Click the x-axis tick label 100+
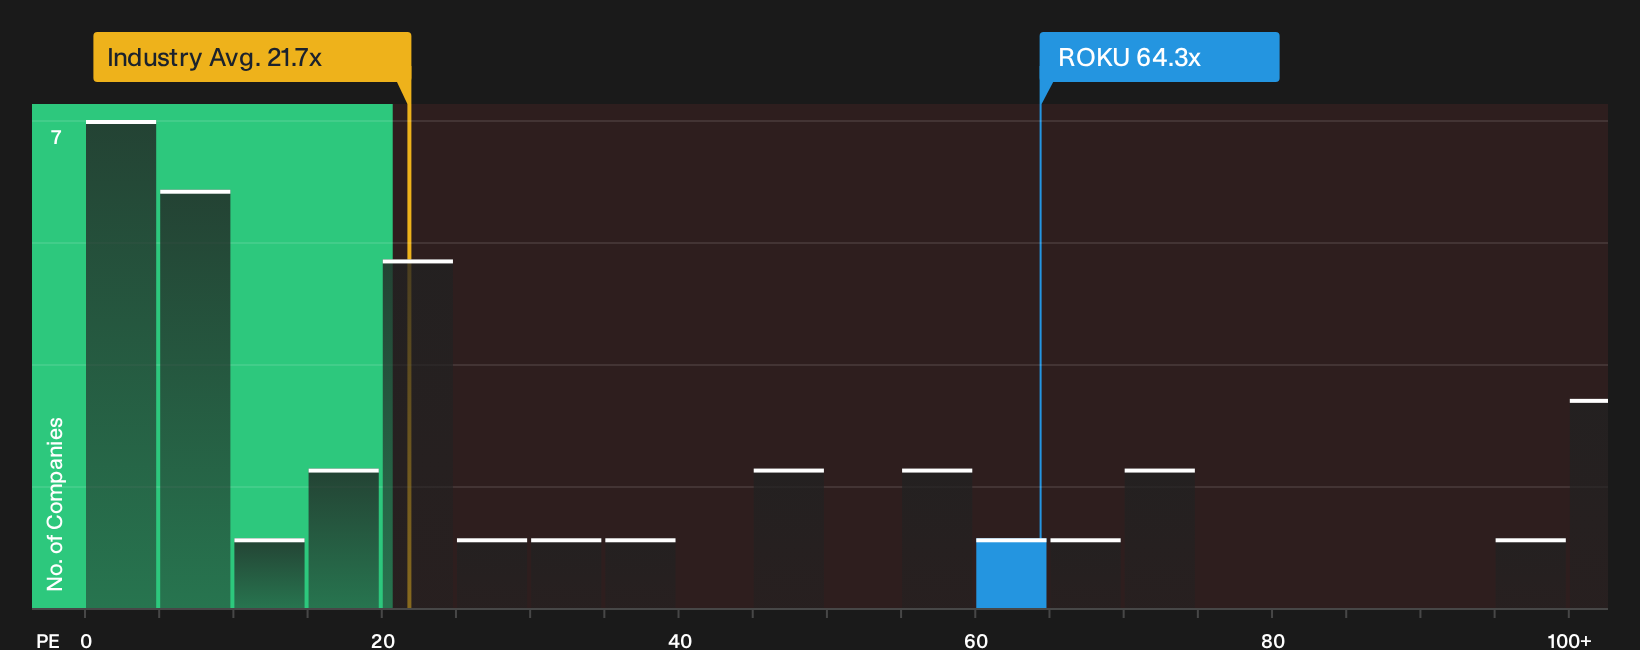1640x650 pixels. click(1569, 641)
